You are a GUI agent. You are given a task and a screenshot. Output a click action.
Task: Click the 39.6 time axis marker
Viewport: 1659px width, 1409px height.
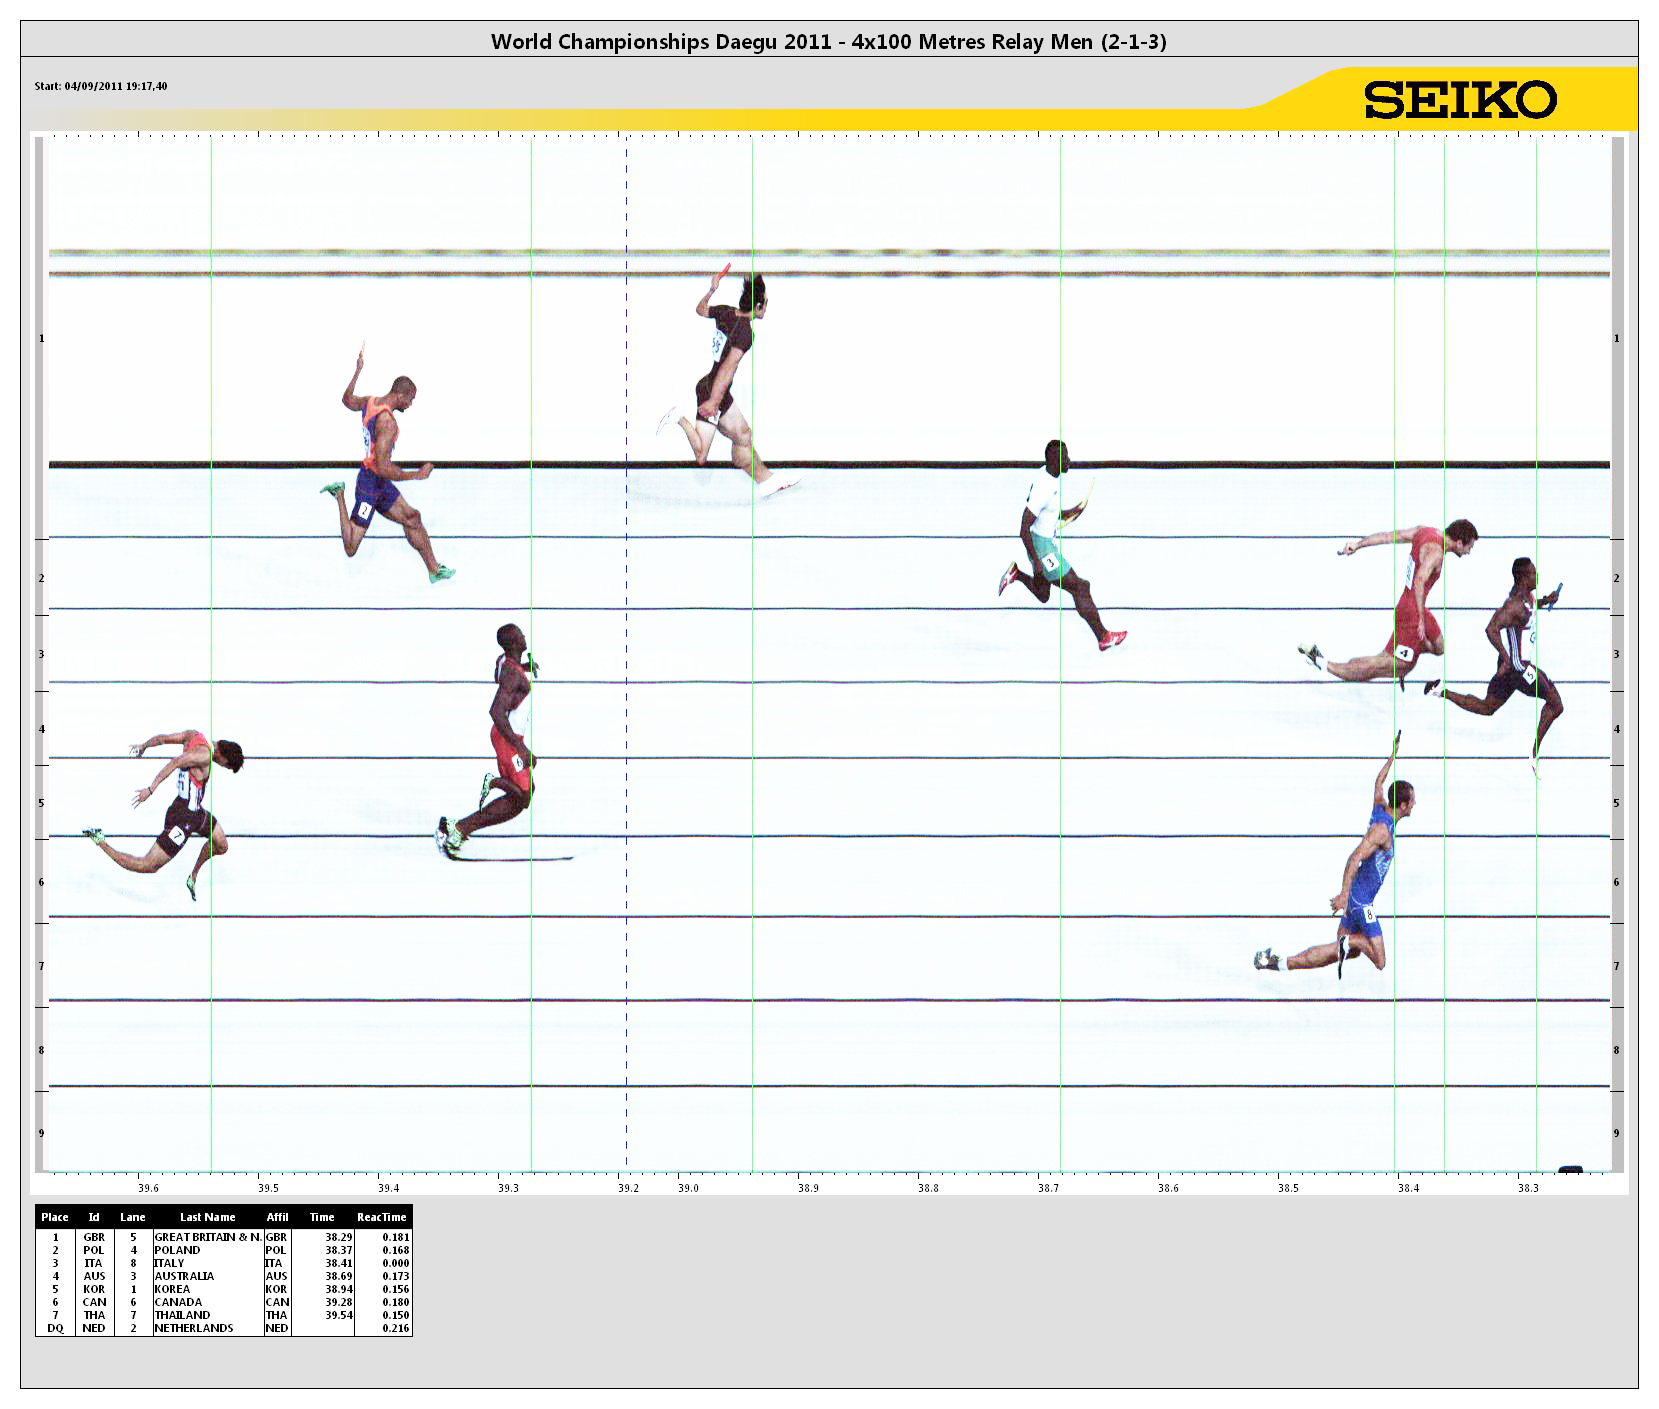pos(148,1188)
